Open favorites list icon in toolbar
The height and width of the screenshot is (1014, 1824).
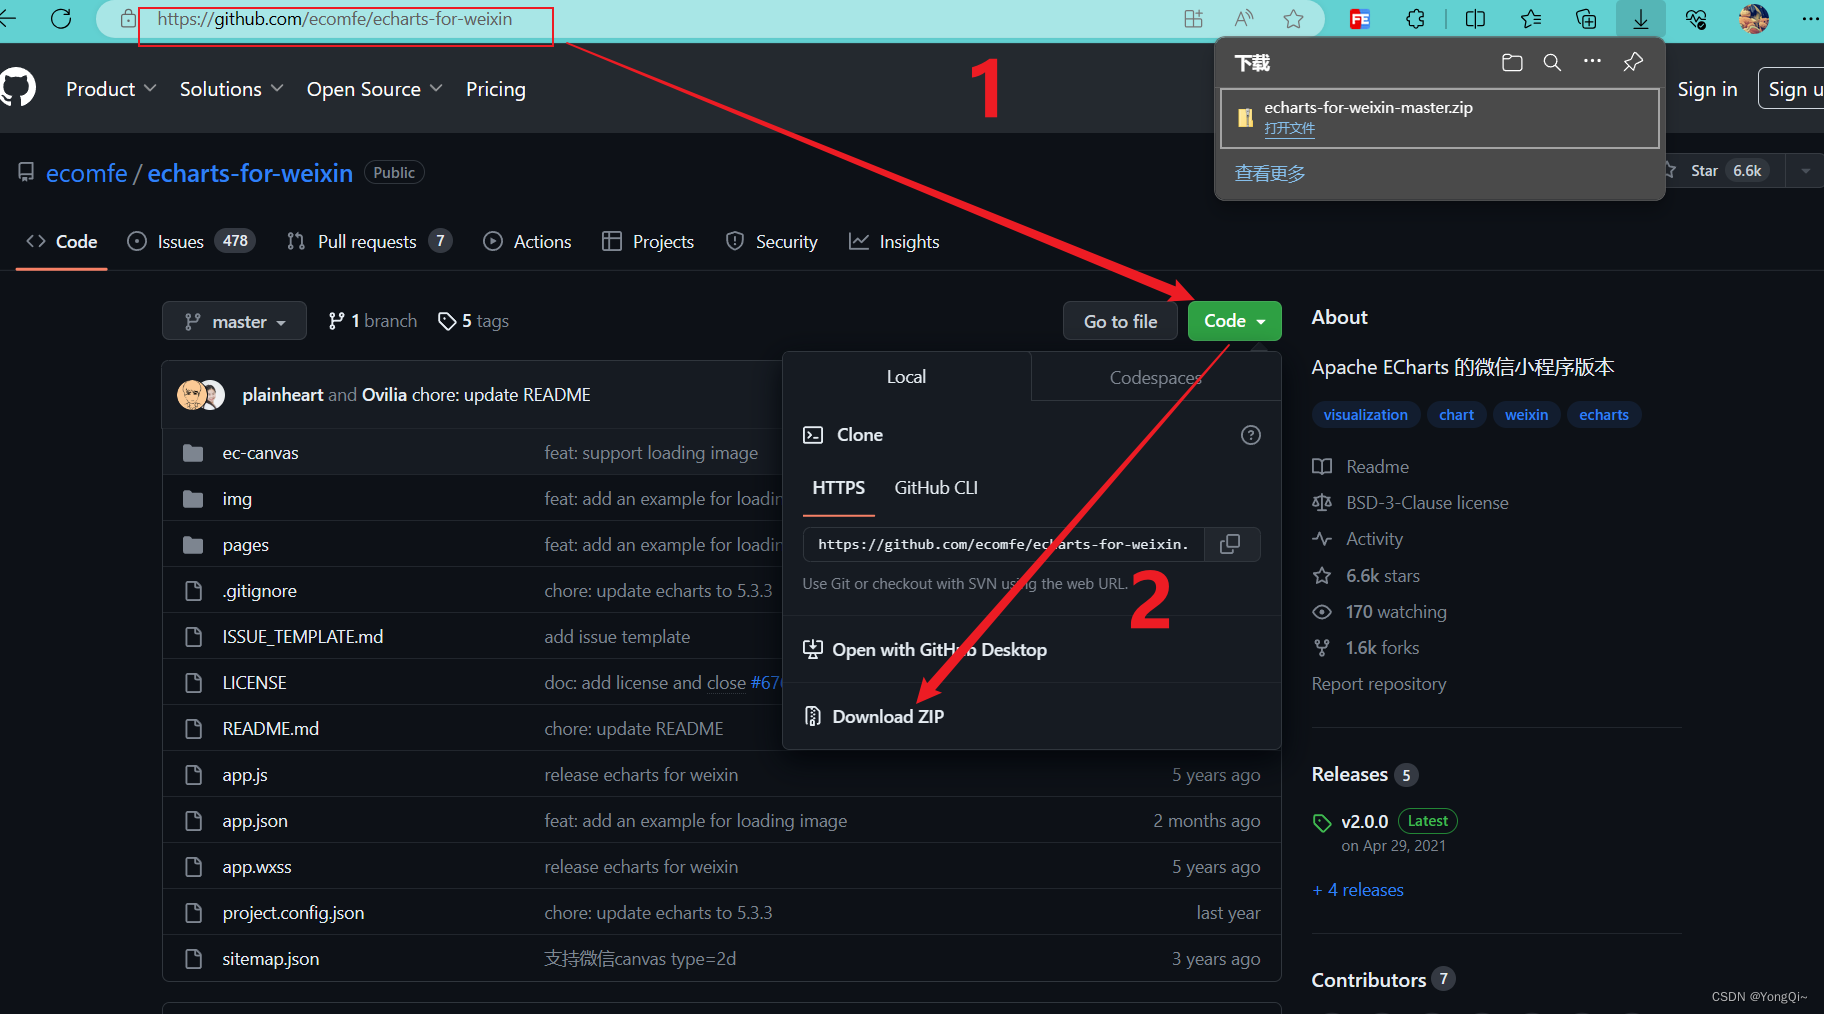pyautogui.click(x=1531, y=19)
